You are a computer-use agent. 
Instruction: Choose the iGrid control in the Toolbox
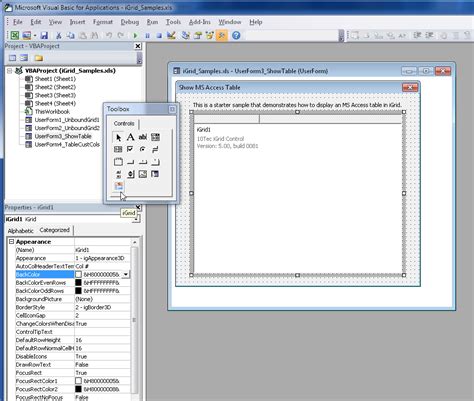118,186
